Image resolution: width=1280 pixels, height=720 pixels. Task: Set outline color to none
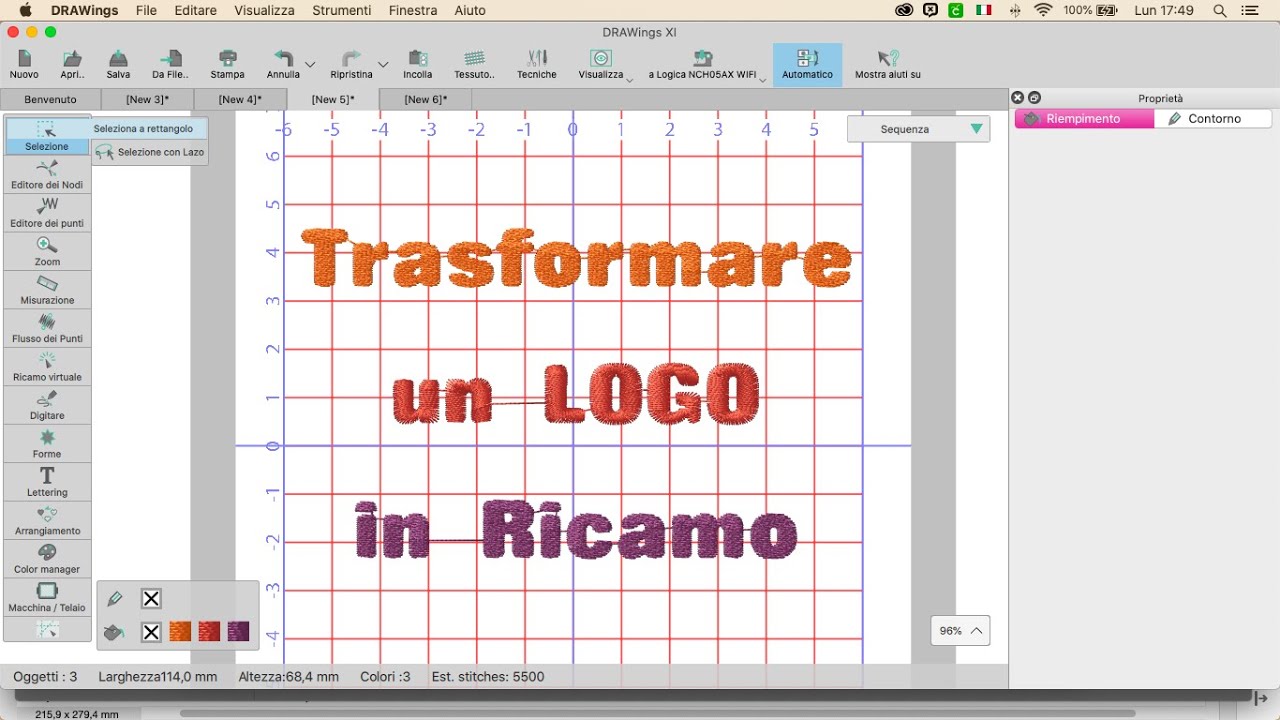(x=151, y=599)
